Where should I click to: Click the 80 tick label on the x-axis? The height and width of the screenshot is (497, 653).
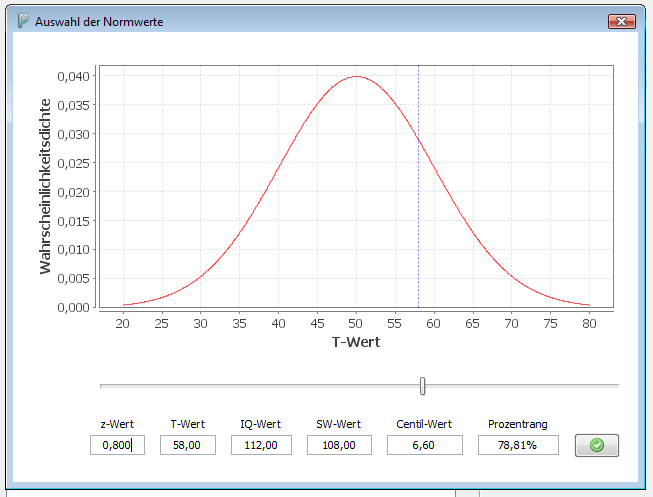pos(588,323)
